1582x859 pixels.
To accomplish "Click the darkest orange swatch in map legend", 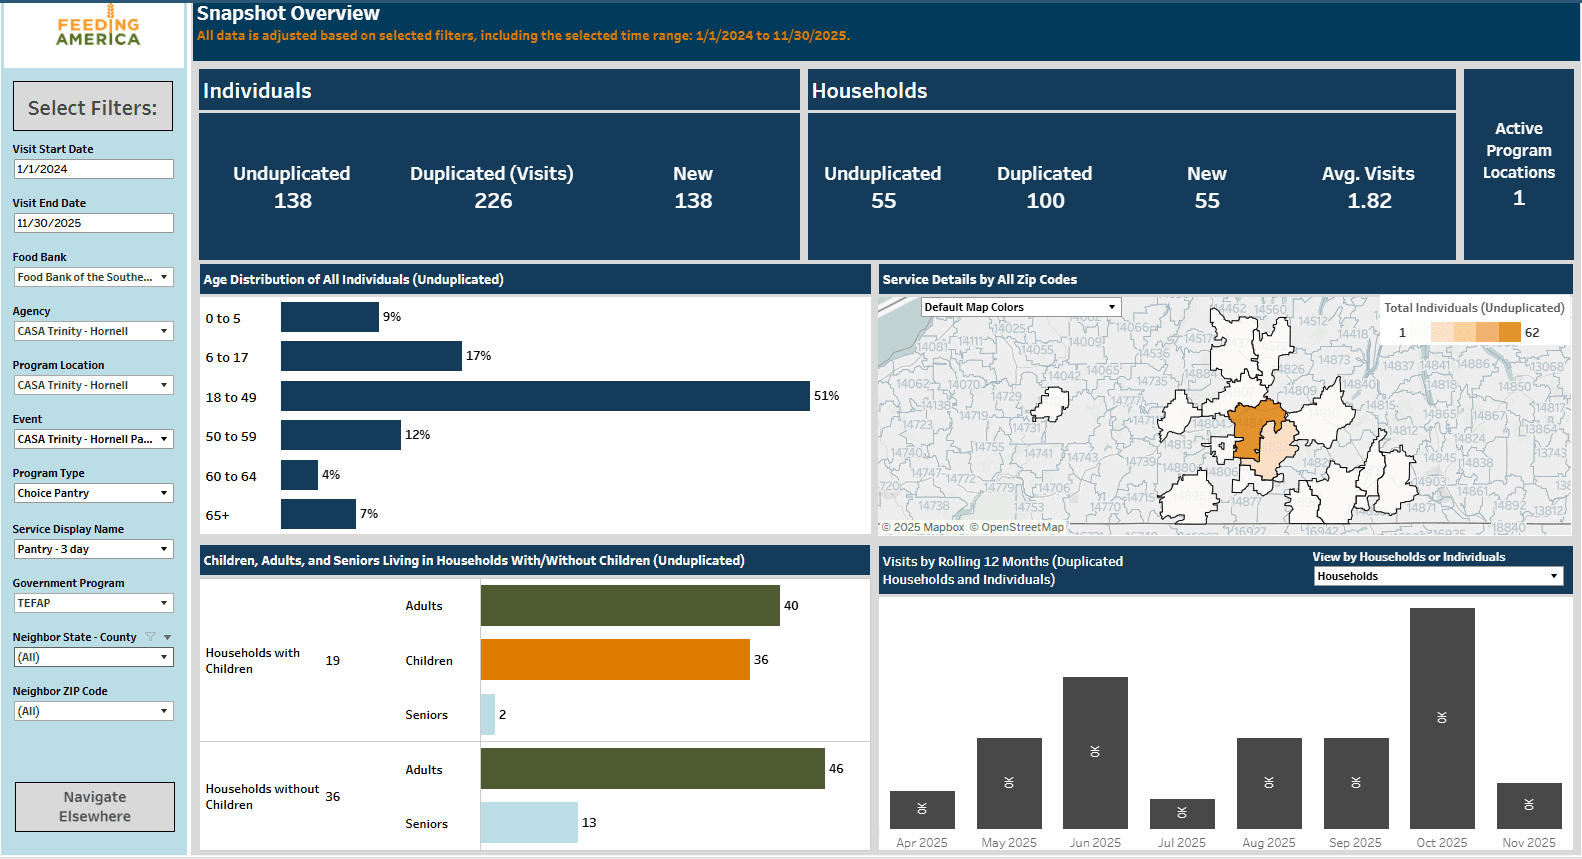I will pyautogui.click(x=1509, y=332).
